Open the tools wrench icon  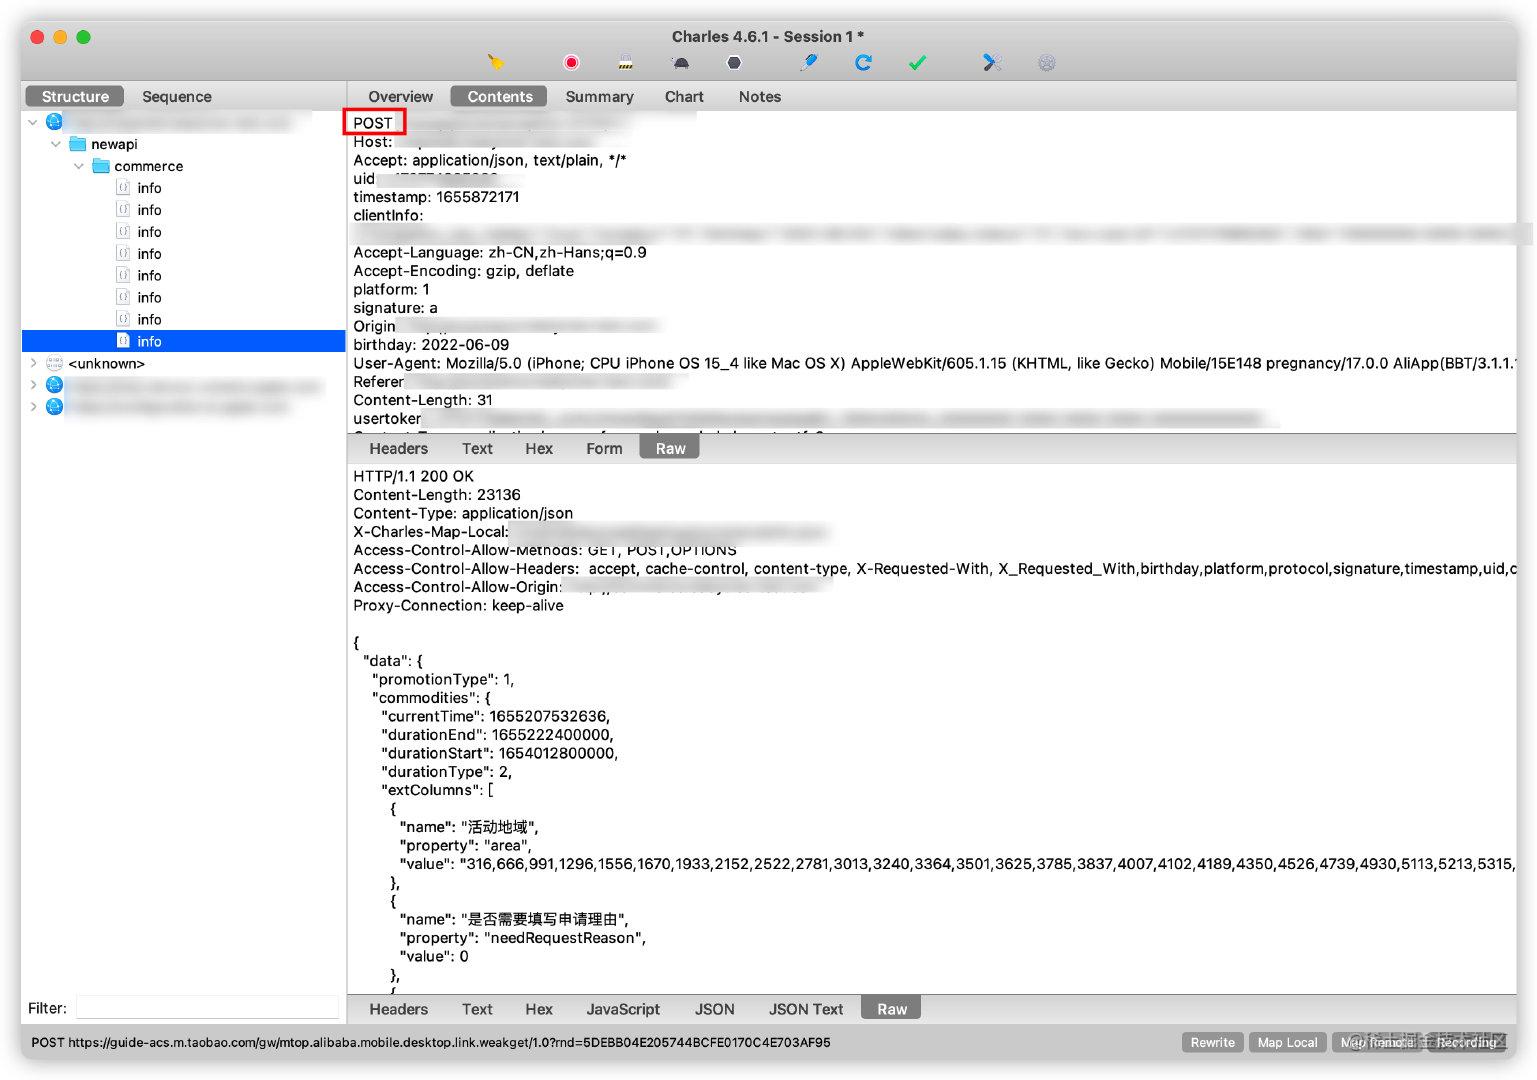(x=992, y=63)
